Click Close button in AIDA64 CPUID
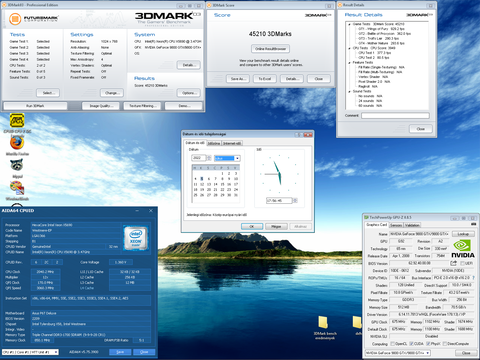 [x=144, y=352]
